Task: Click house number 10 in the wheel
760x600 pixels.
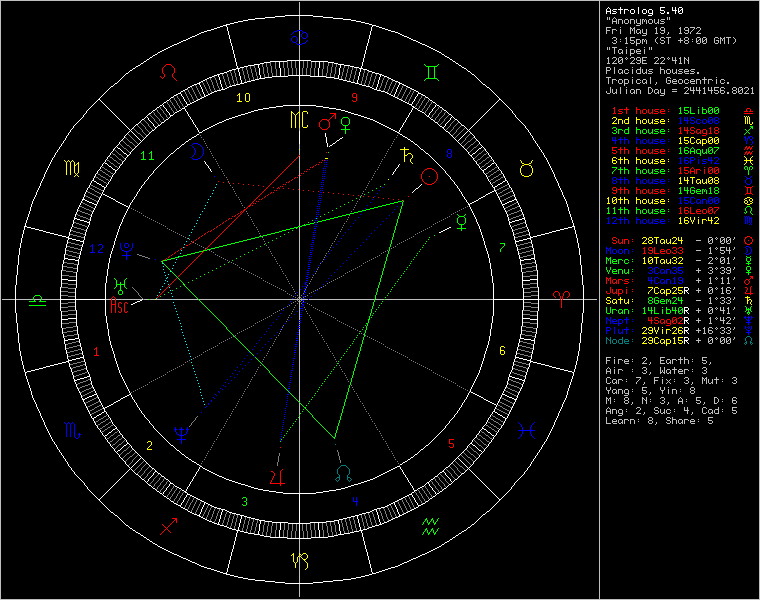Action: coord(243,98)
